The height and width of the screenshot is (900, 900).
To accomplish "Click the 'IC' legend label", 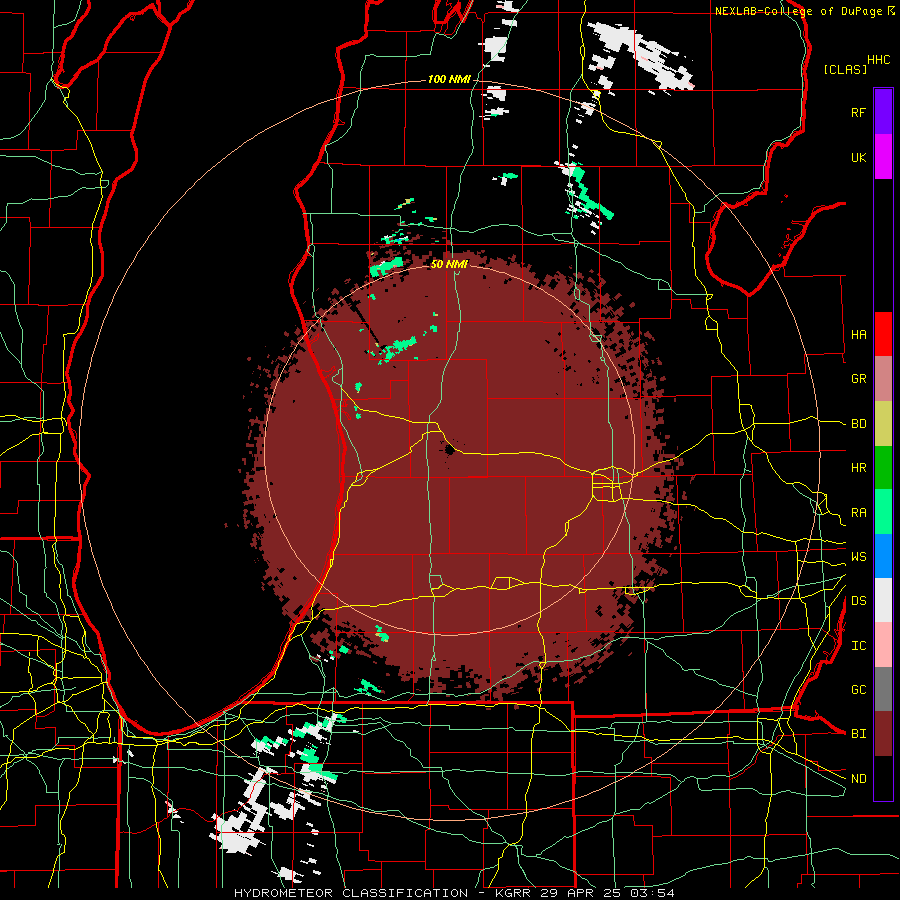I will tap(859, 646).
